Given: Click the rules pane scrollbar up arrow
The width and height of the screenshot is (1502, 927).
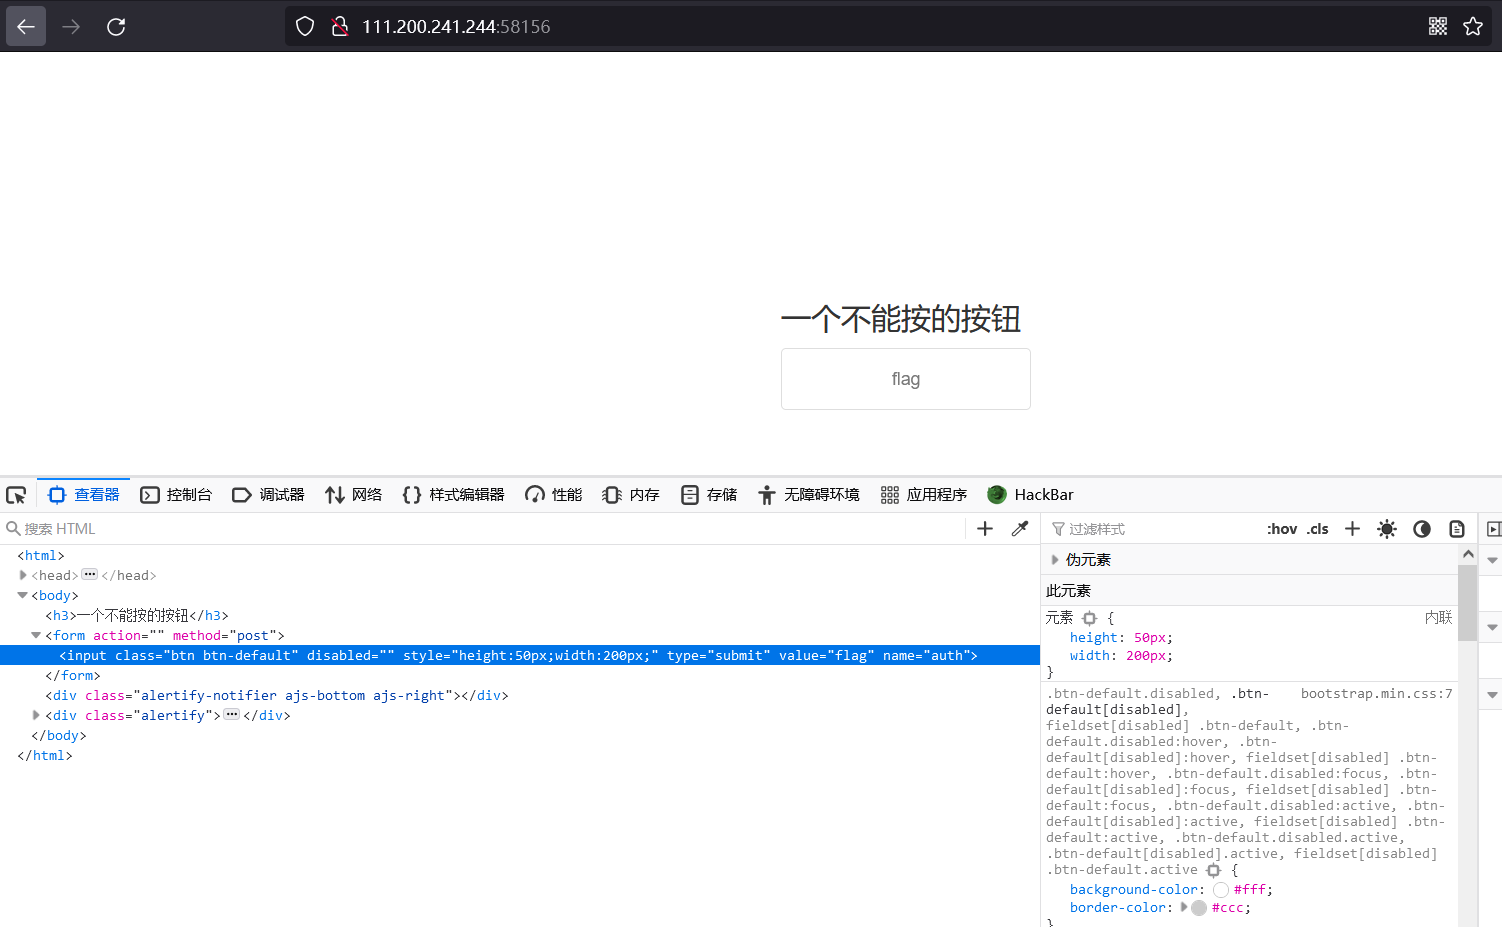Looking at the screenshot, I should (x=1468, y=554).
